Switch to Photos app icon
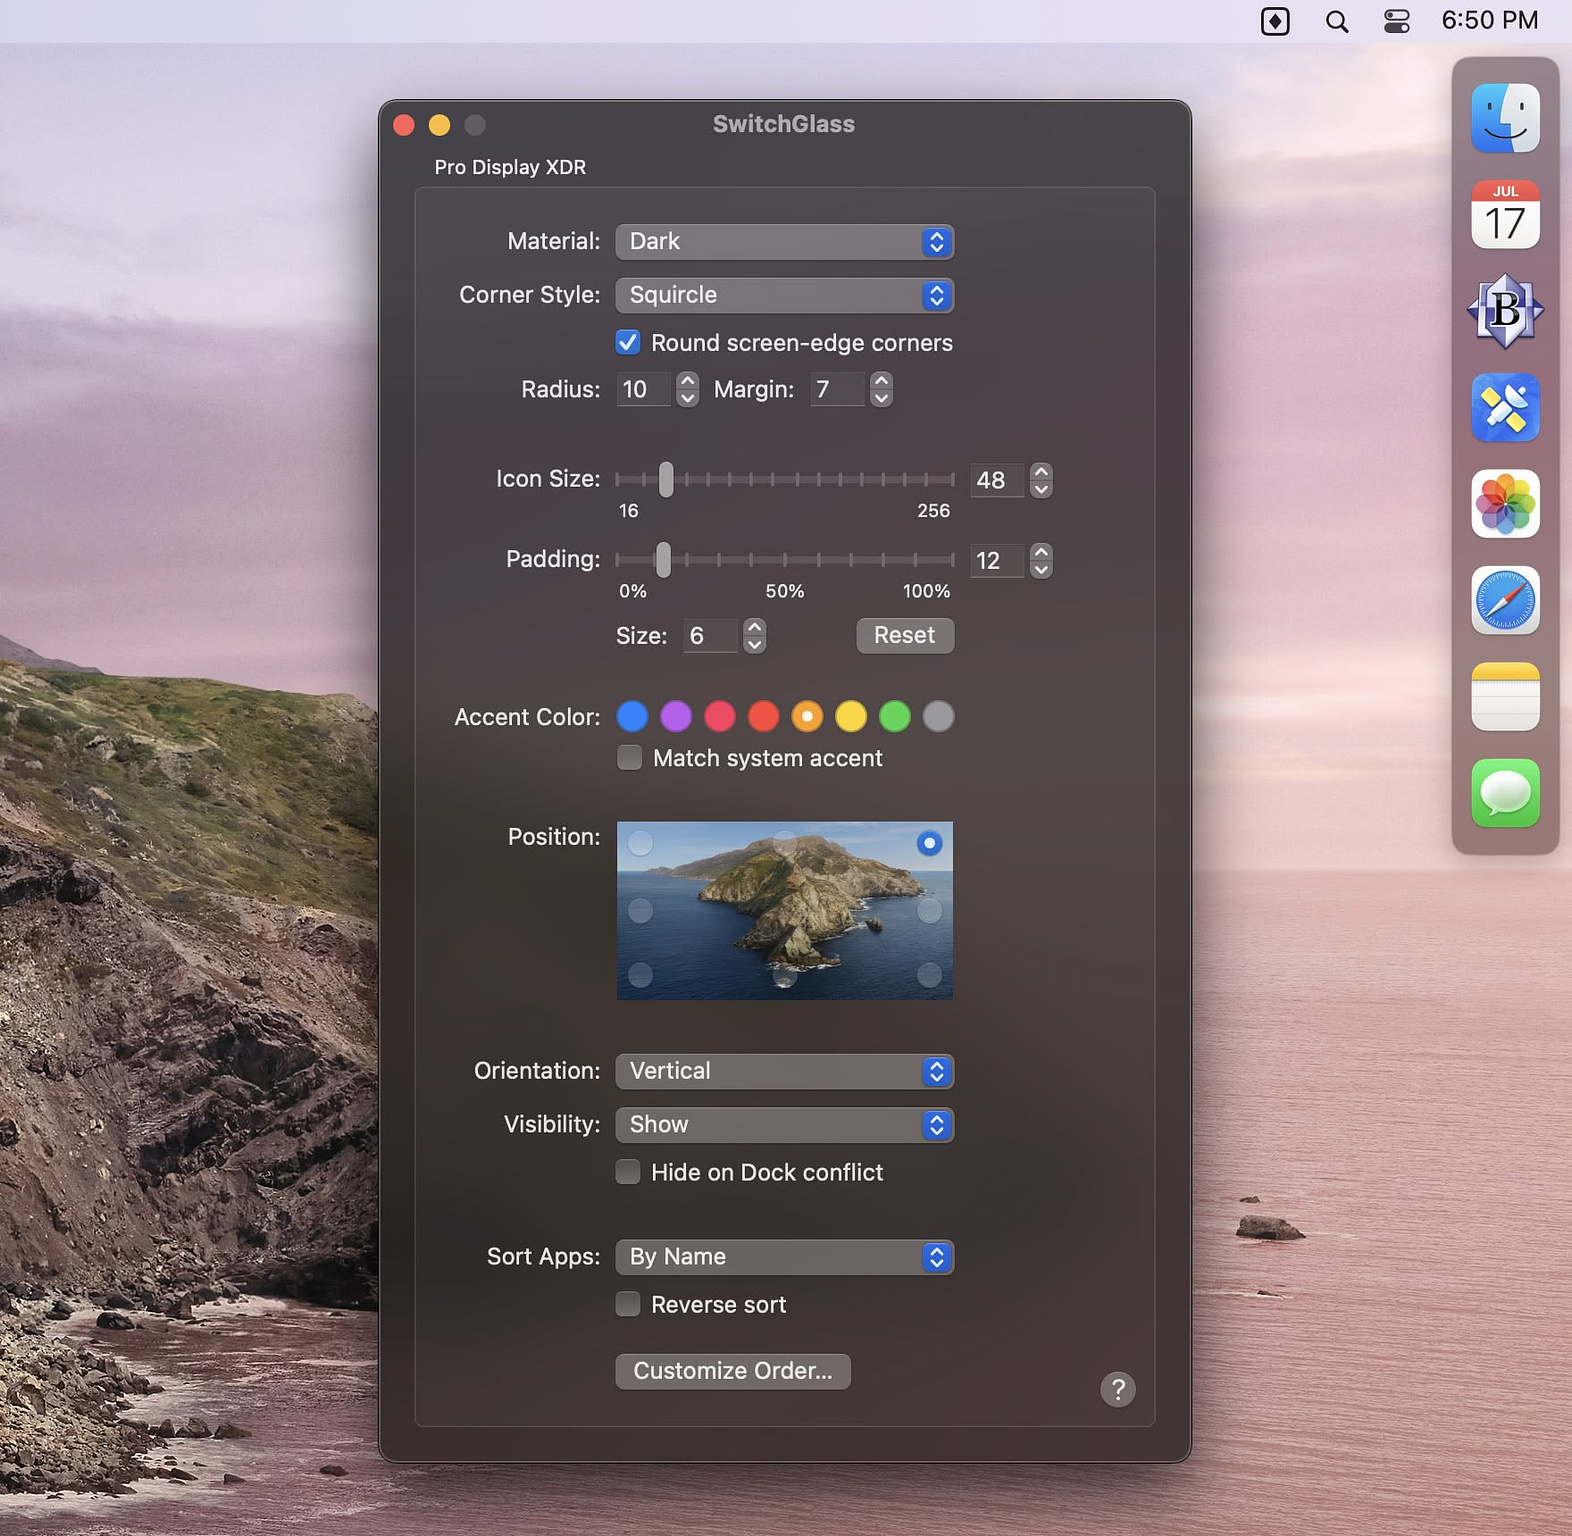Screen dimensions: 1572x1536 coord(1505,504)
